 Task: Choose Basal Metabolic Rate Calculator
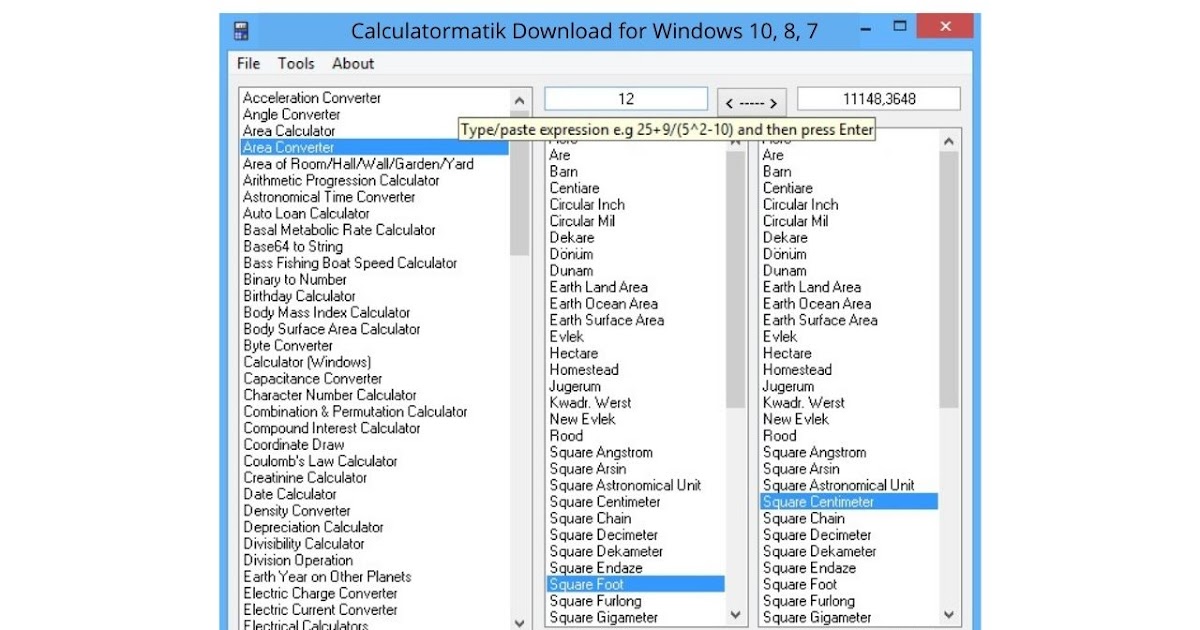(339, 230)
